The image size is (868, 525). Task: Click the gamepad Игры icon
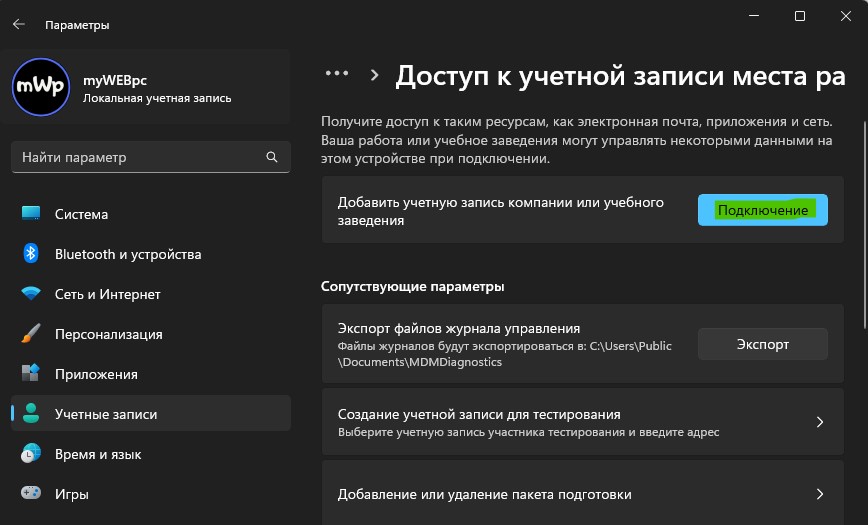31,493
